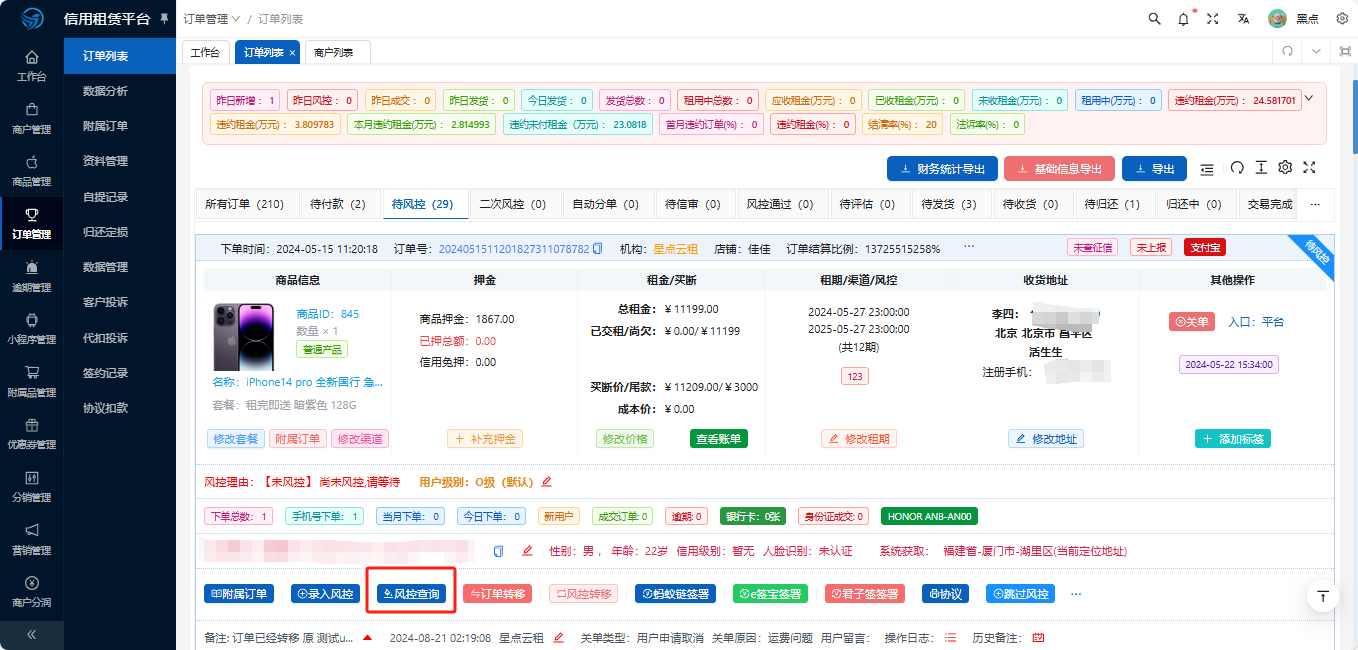Screen dimensions: 1358x650
Task: Open 商户管理 in the sidebar
Action: tap(32, 118)
